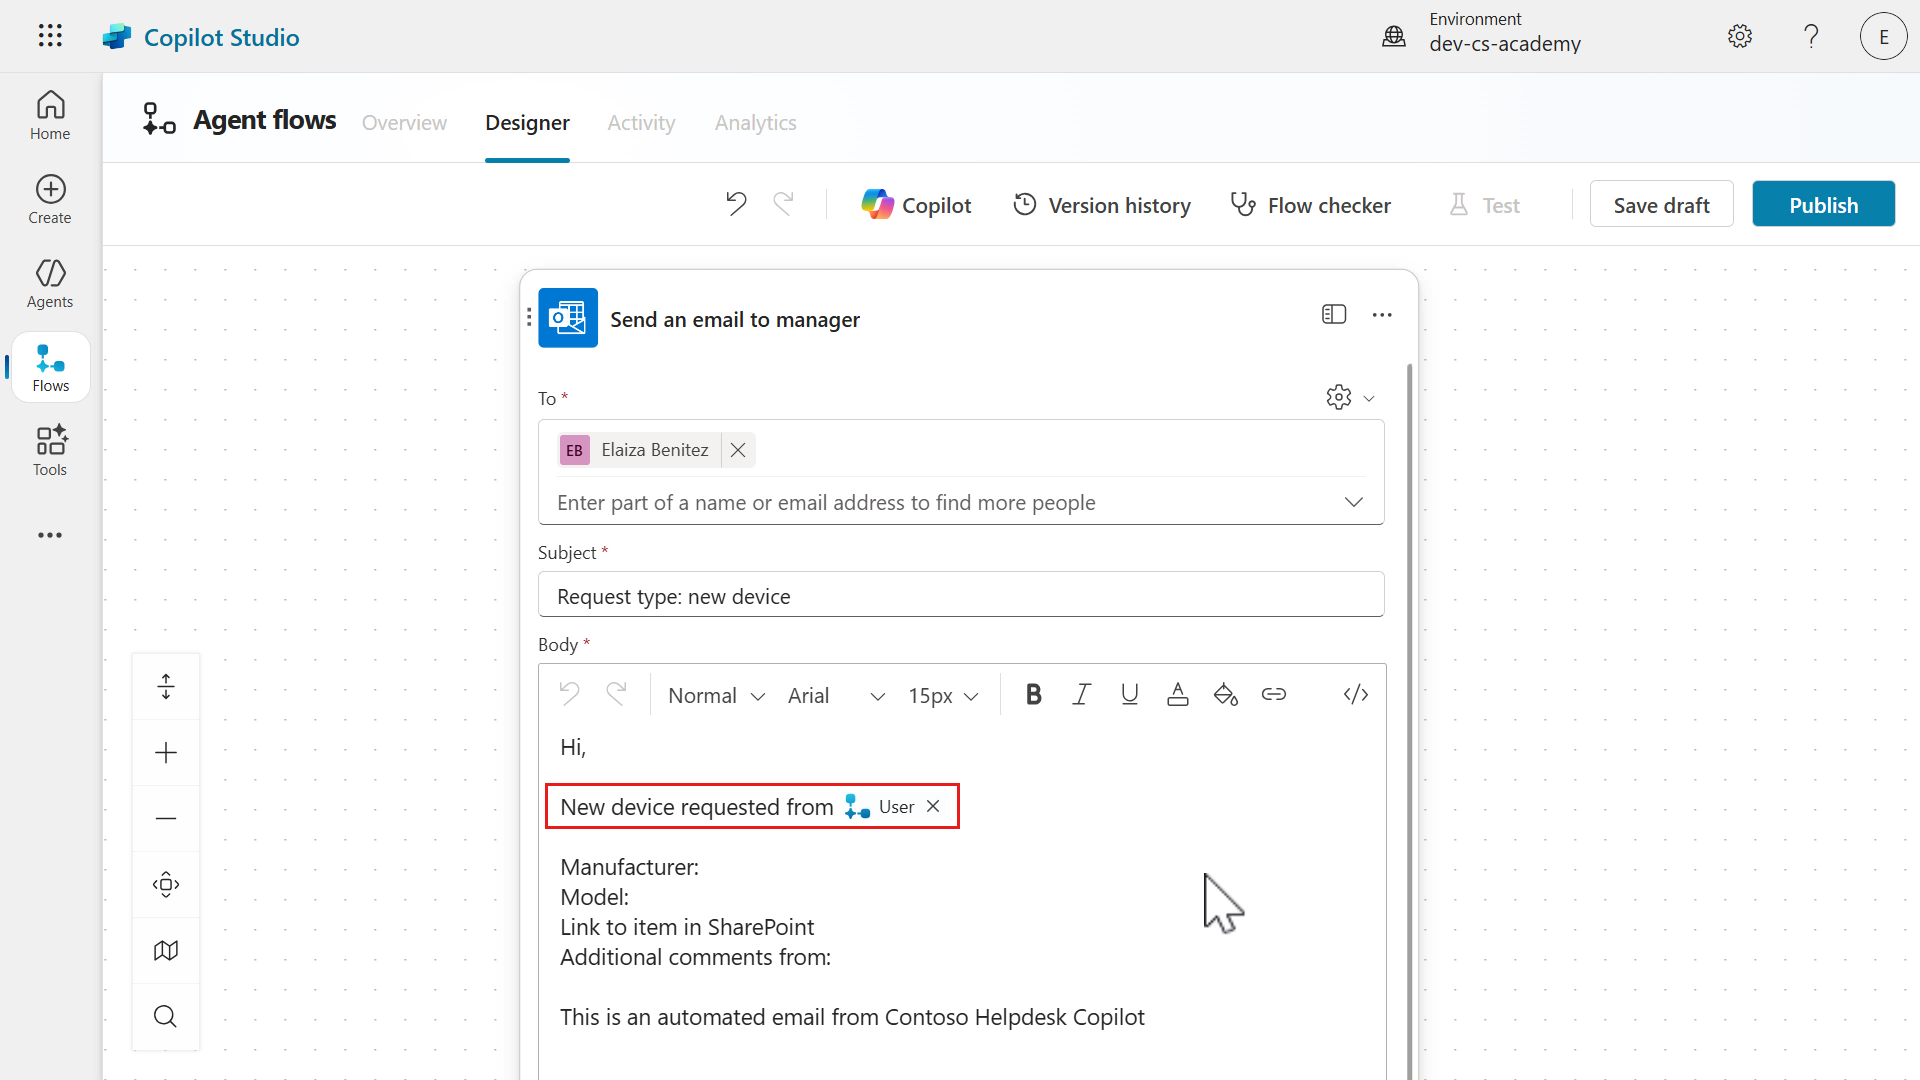The width and height of the screenshot is (1920, 1080).
Task: Open the Normal paragraph style dropdown
Action: pos(714,694)
